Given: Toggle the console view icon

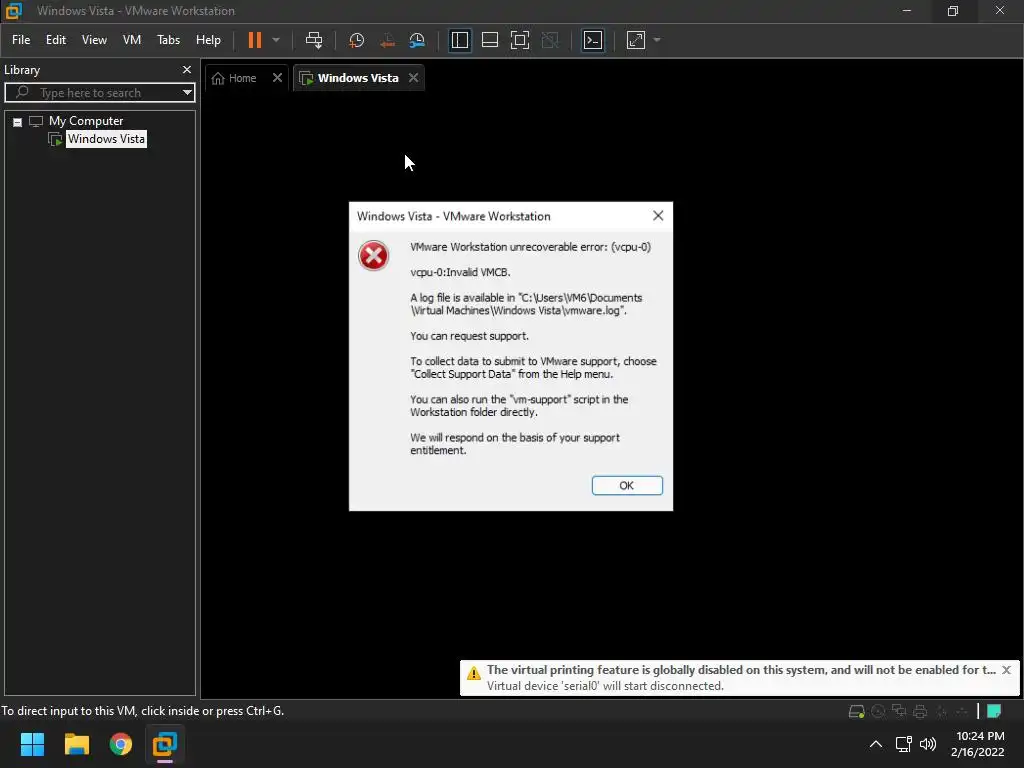Looking at the screenshot, I should click(593, 40).
